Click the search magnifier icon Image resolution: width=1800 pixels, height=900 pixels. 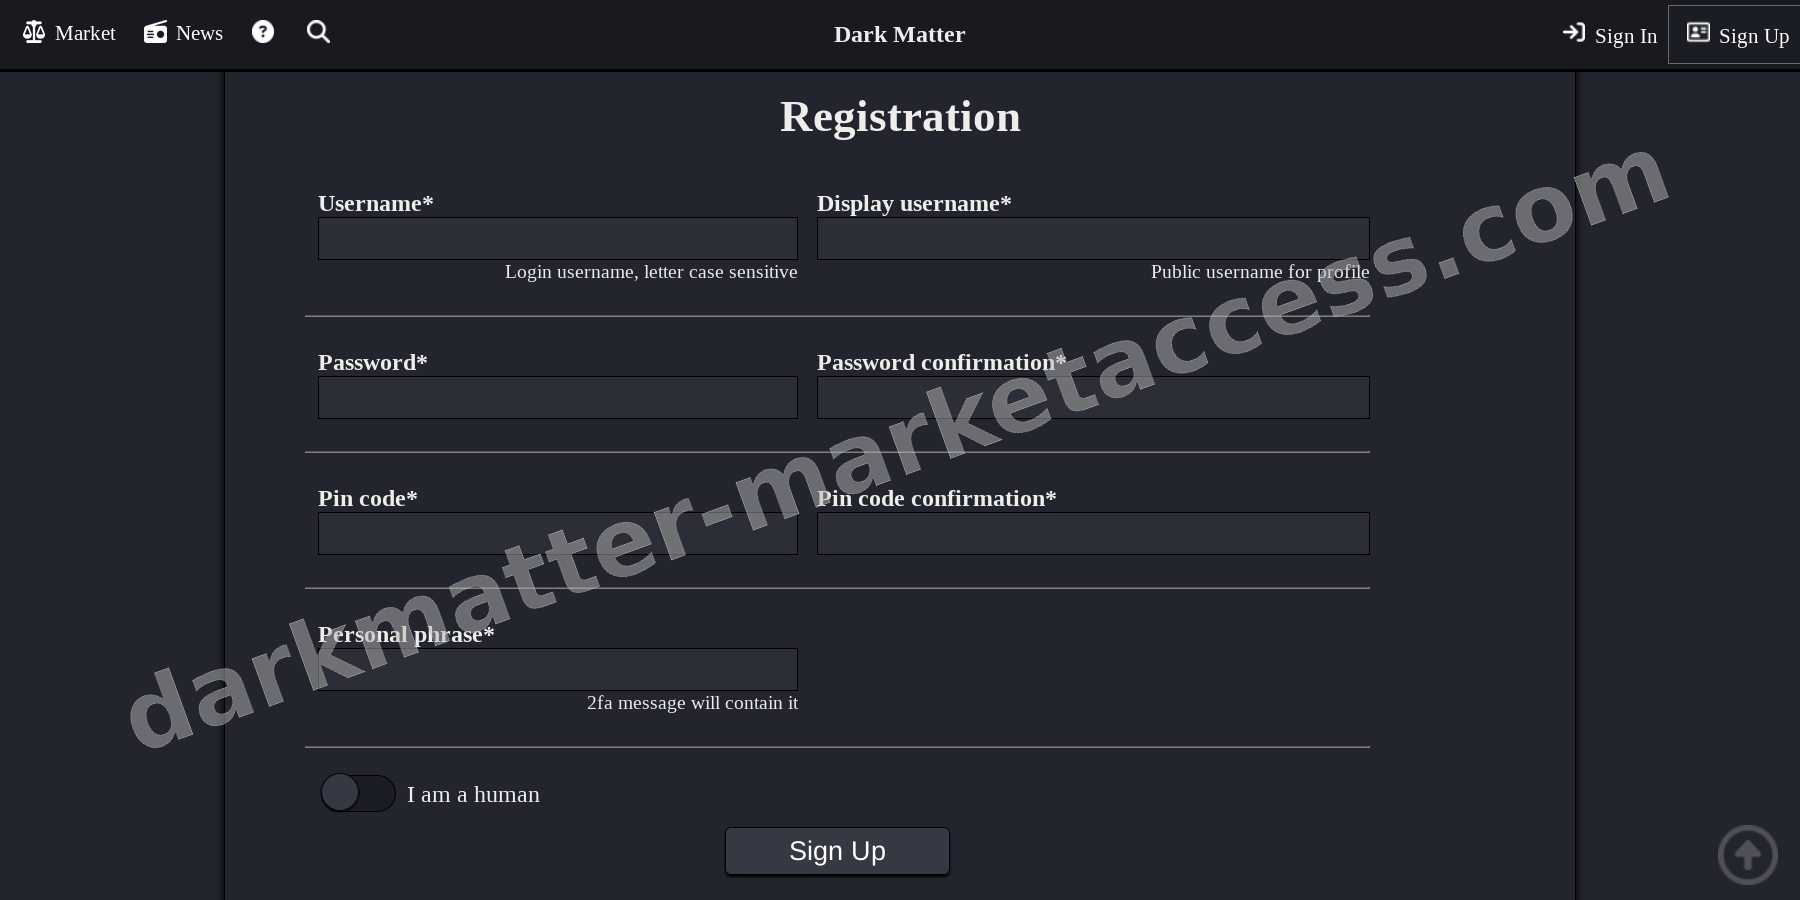[318, 31]
